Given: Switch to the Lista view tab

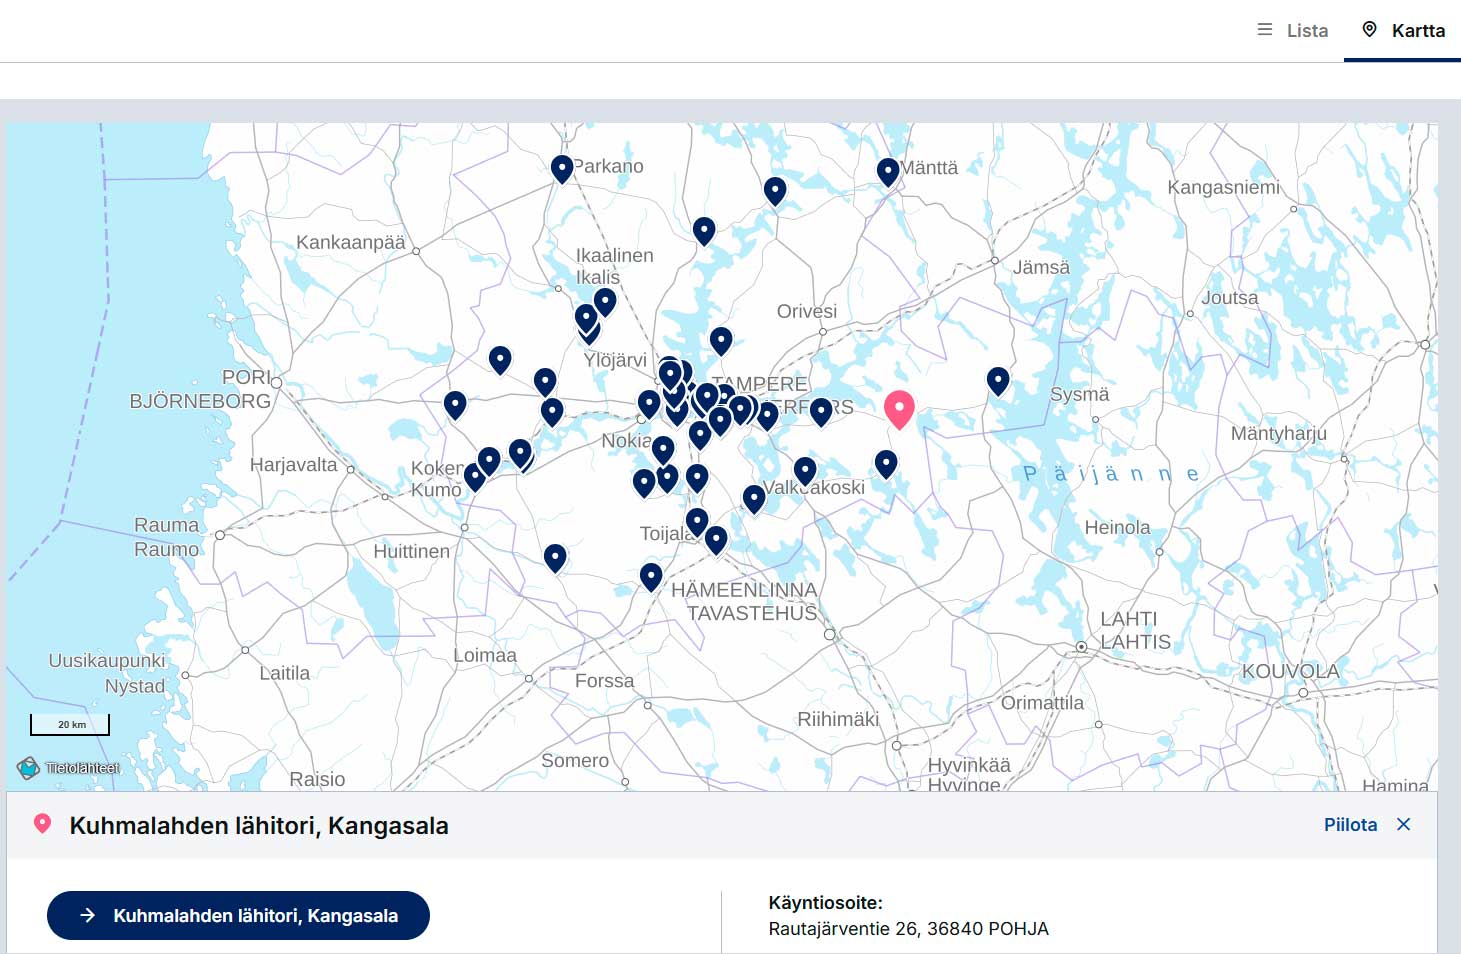Looking at the screenshot, I should coord(1292,30).
